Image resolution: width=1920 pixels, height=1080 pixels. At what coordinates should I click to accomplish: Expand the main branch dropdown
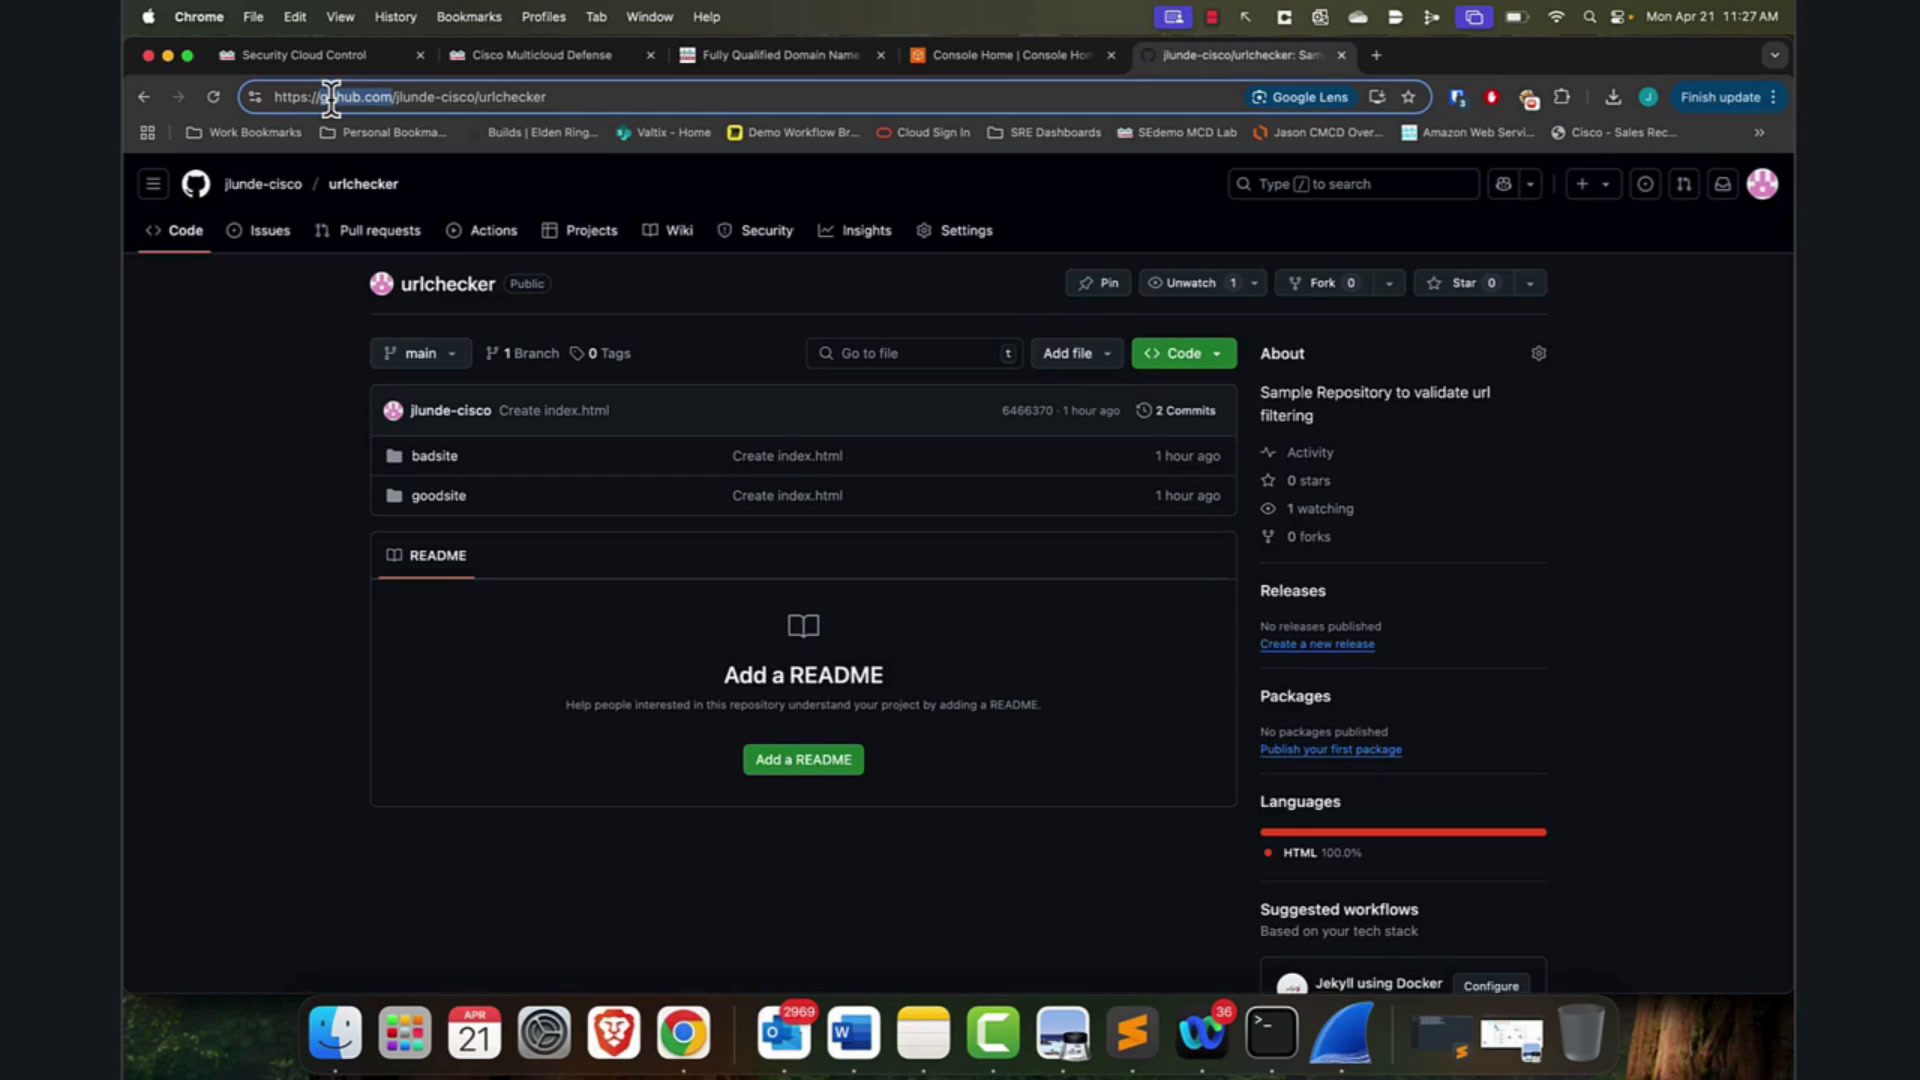pos(420,353)
